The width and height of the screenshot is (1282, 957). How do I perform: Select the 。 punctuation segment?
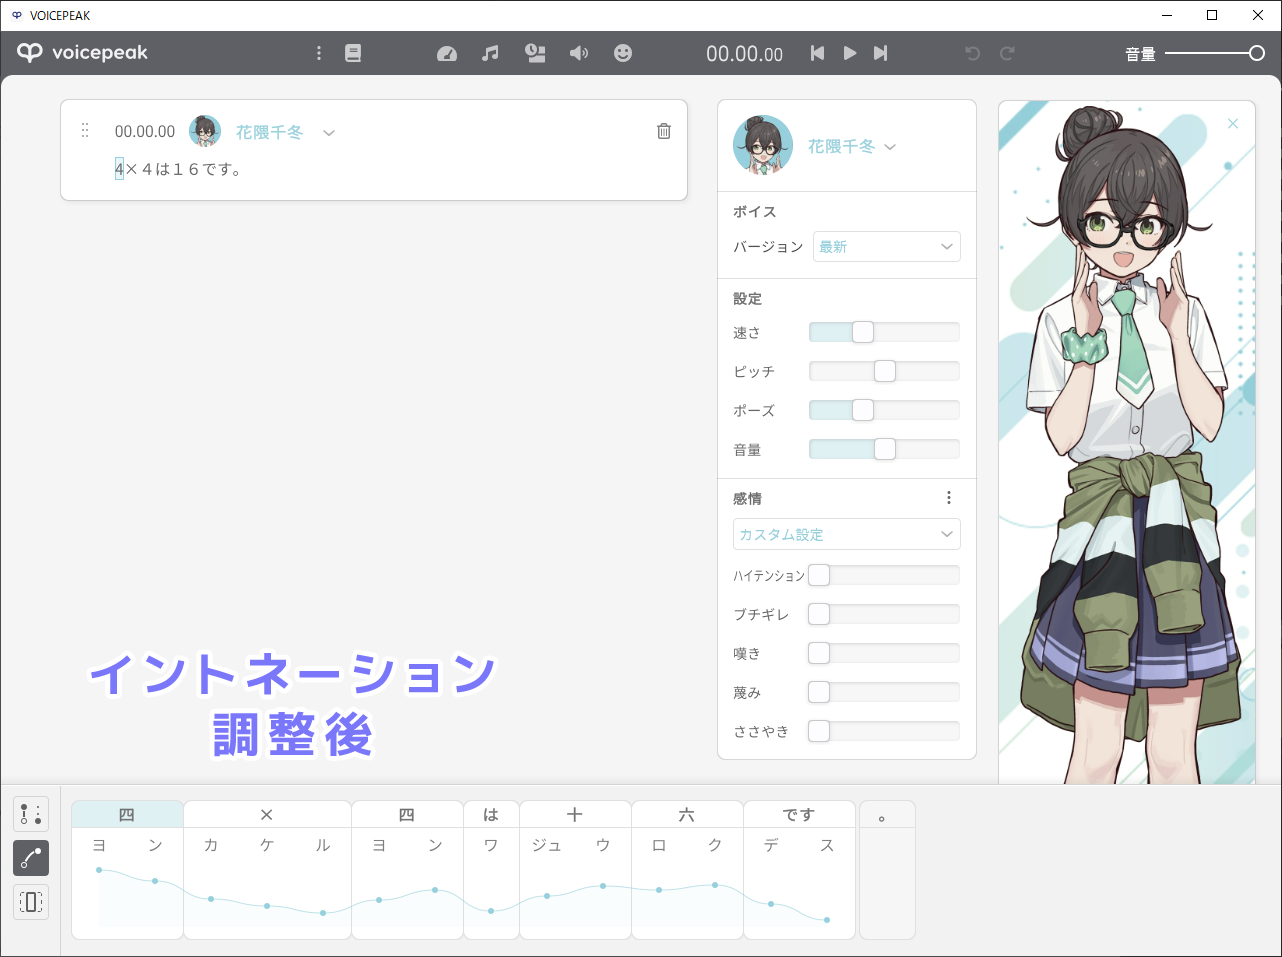pyautogui.click(x=887, y=814)
